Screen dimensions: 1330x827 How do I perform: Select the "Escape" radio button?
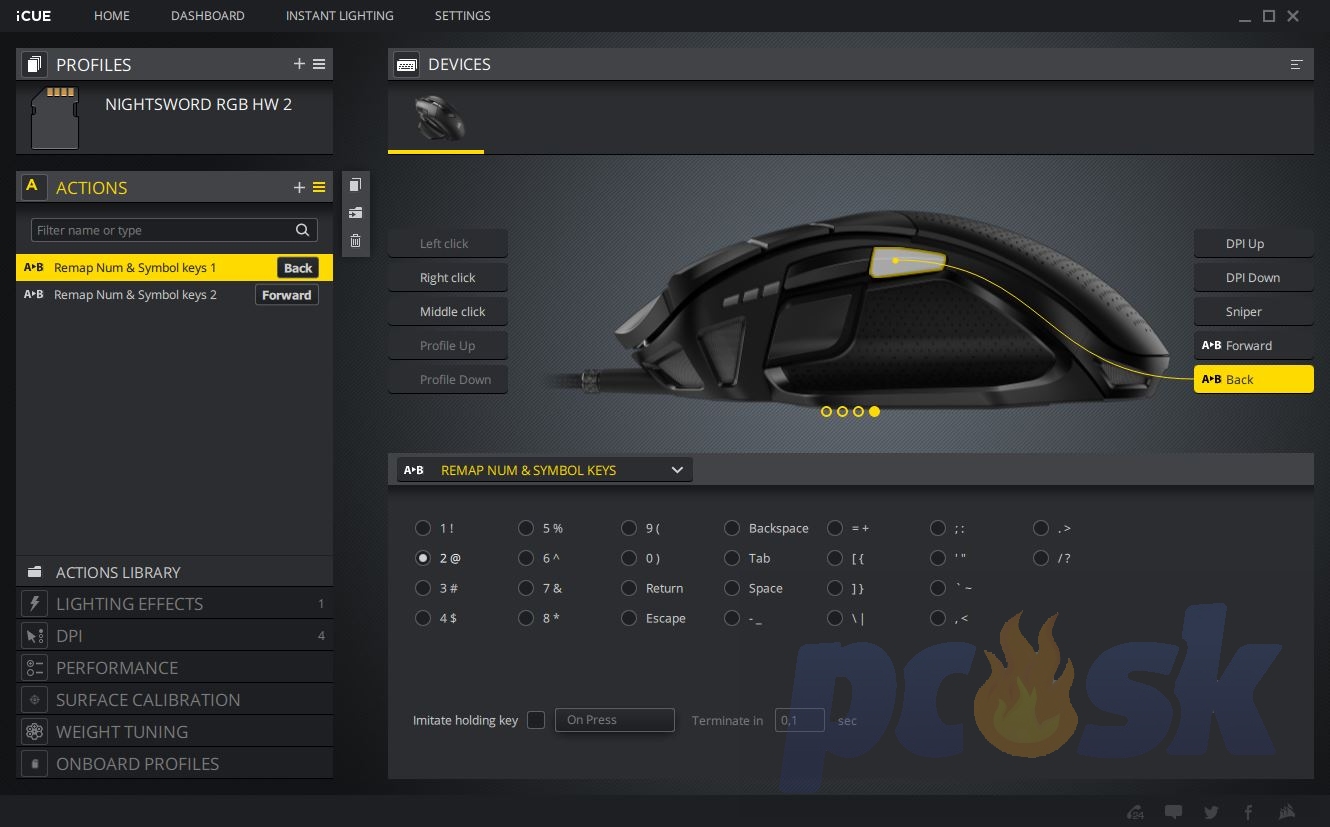629,618
